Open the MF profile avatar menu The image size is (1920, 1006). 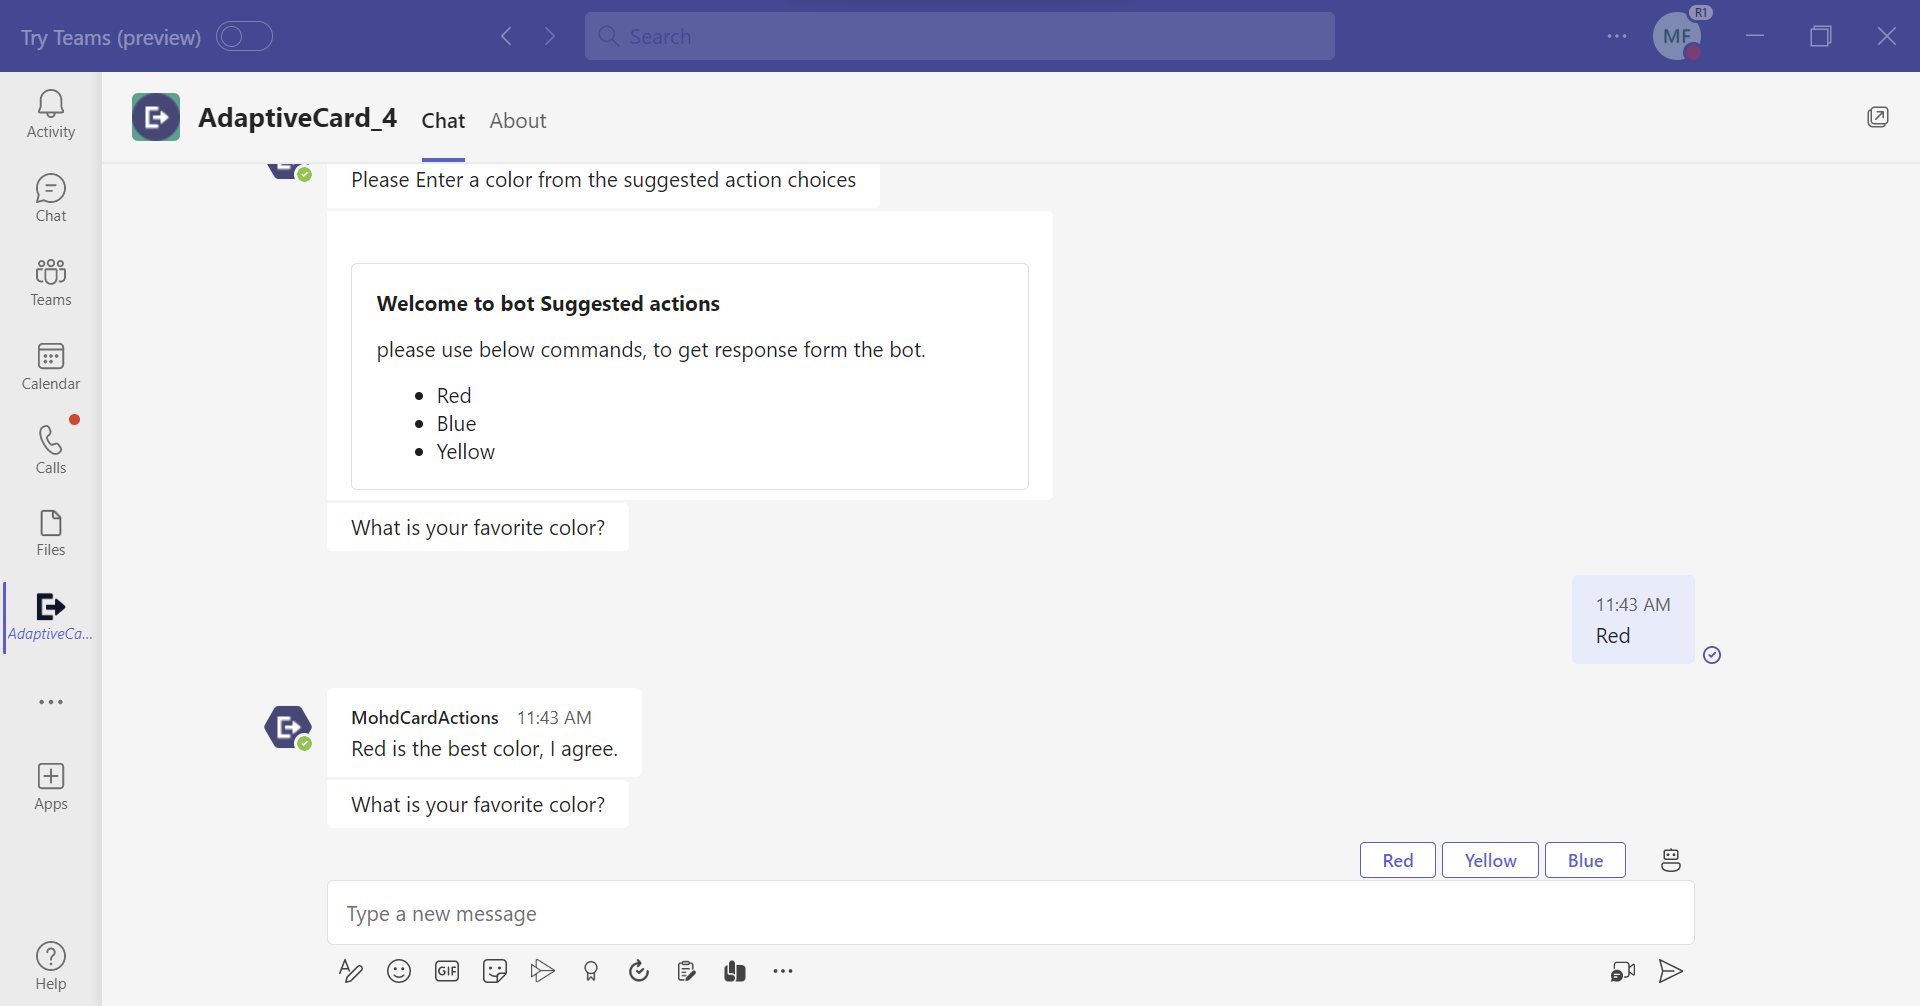point(1678,36)
